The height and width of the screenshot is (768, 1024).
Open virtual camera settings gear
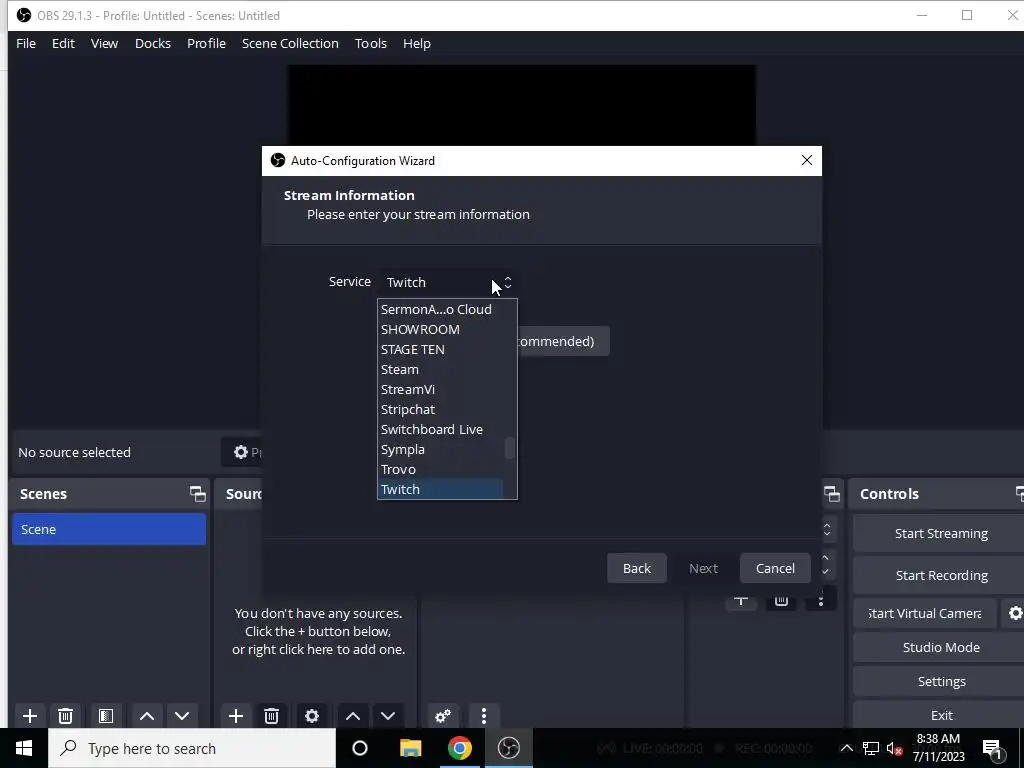(1015, 613)
